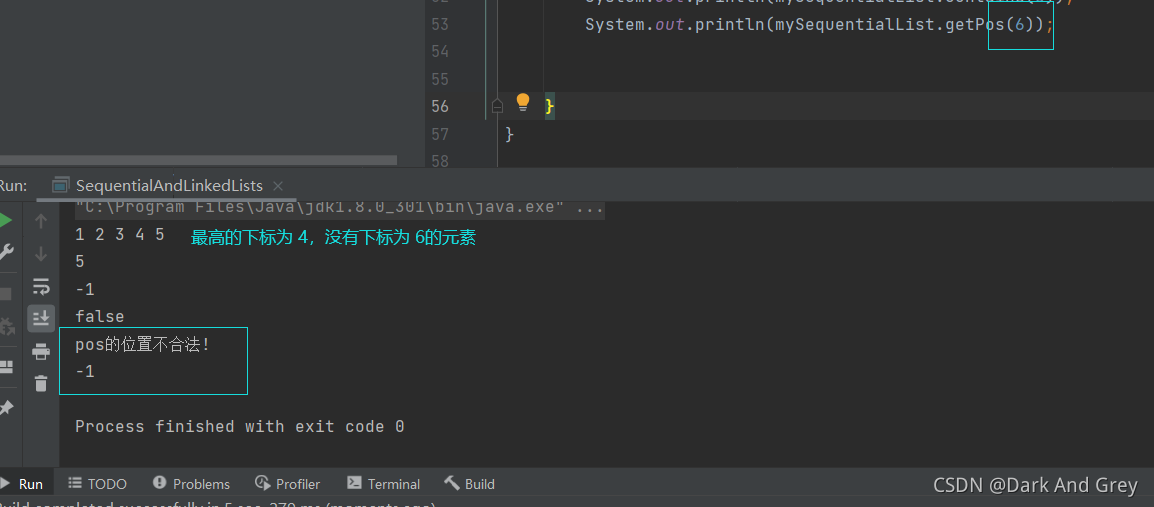Toggle soft-wrap in the console
The height and width of the screenshot is (507, 1154).
coord(41,286)
